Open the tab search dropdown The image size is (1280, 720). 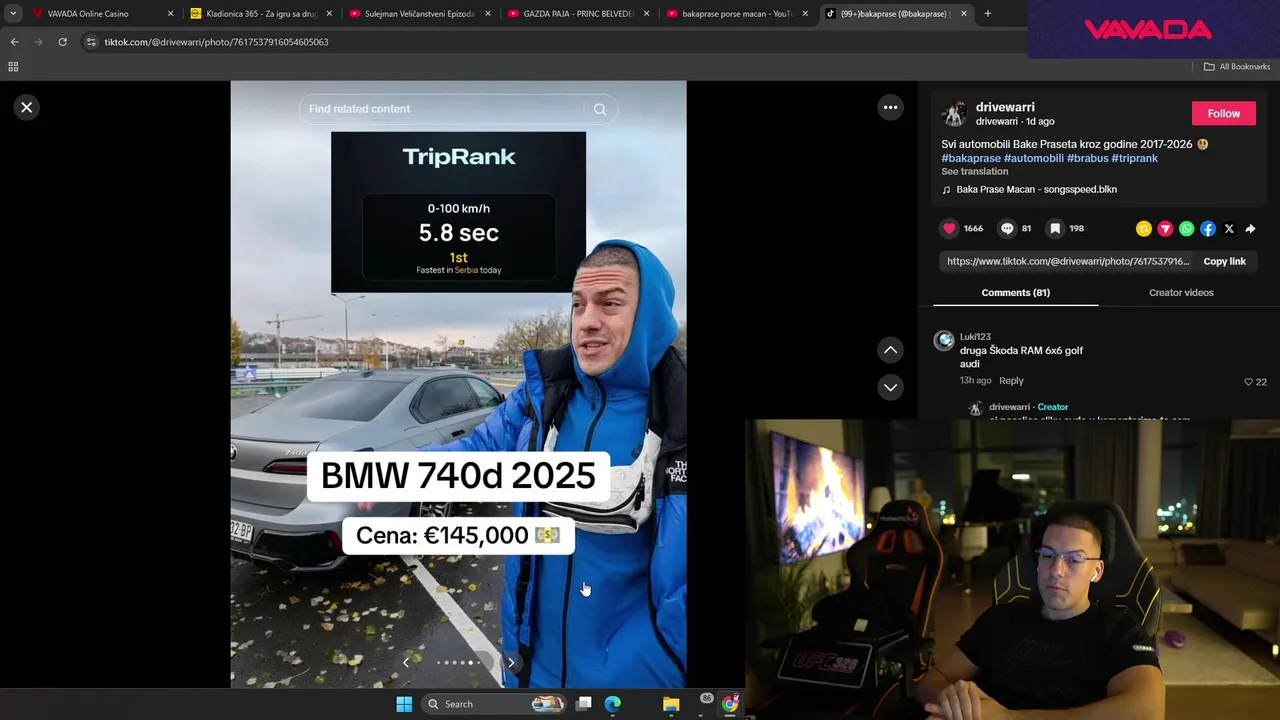click(12, 14)
